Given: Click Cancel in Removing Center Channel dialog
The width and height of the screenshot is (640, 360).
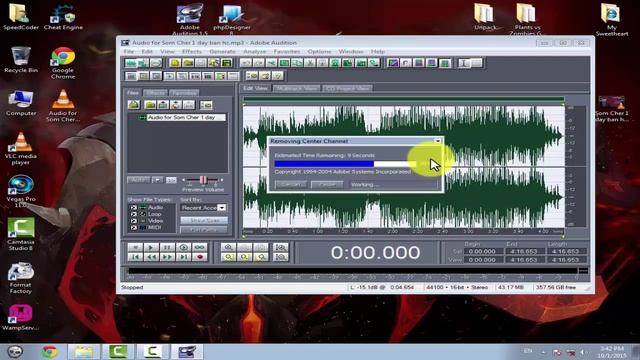Looking at the screenshot, I should pos(290,184).
